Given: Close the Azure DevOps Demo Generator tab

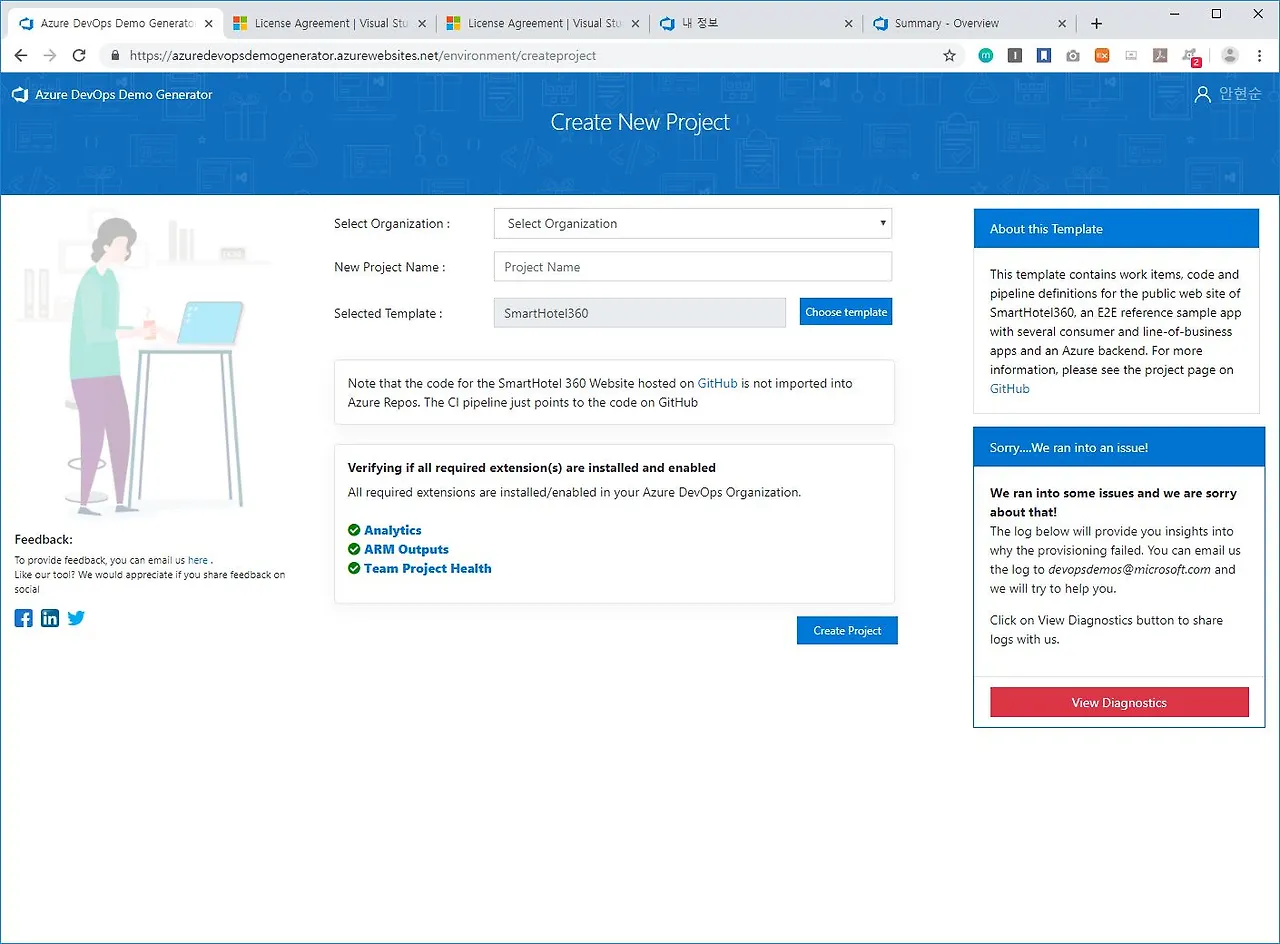Looking at the screenshot, I should (x=209, y=23).
